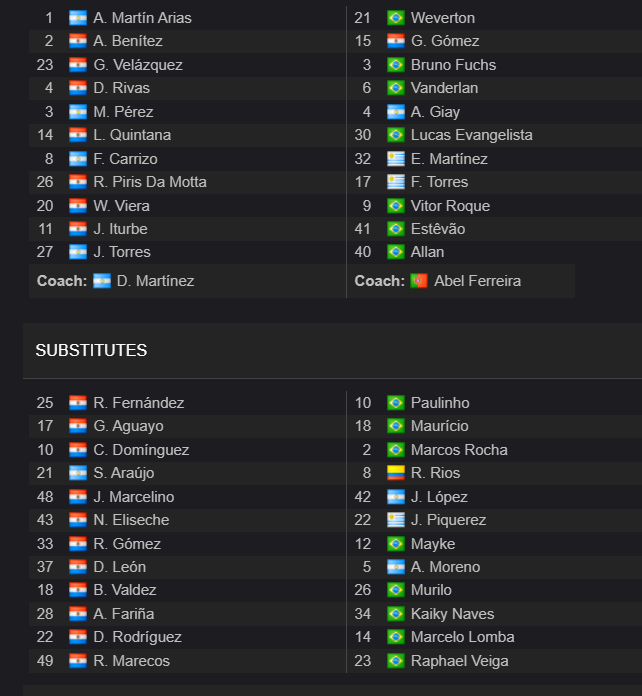Open player Vitor Roque
This screenshot has width=642, height=696.
coord(450,206)
